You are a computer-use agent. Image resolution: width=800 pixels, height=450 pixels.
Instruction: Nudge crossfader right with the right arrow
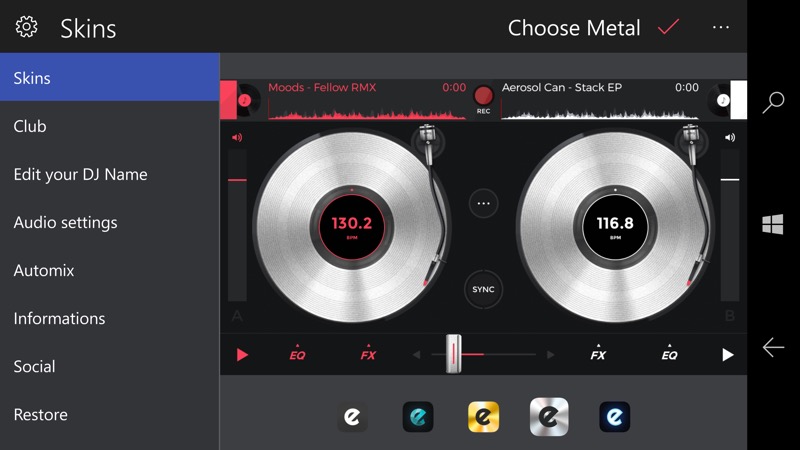pos(550,355)
